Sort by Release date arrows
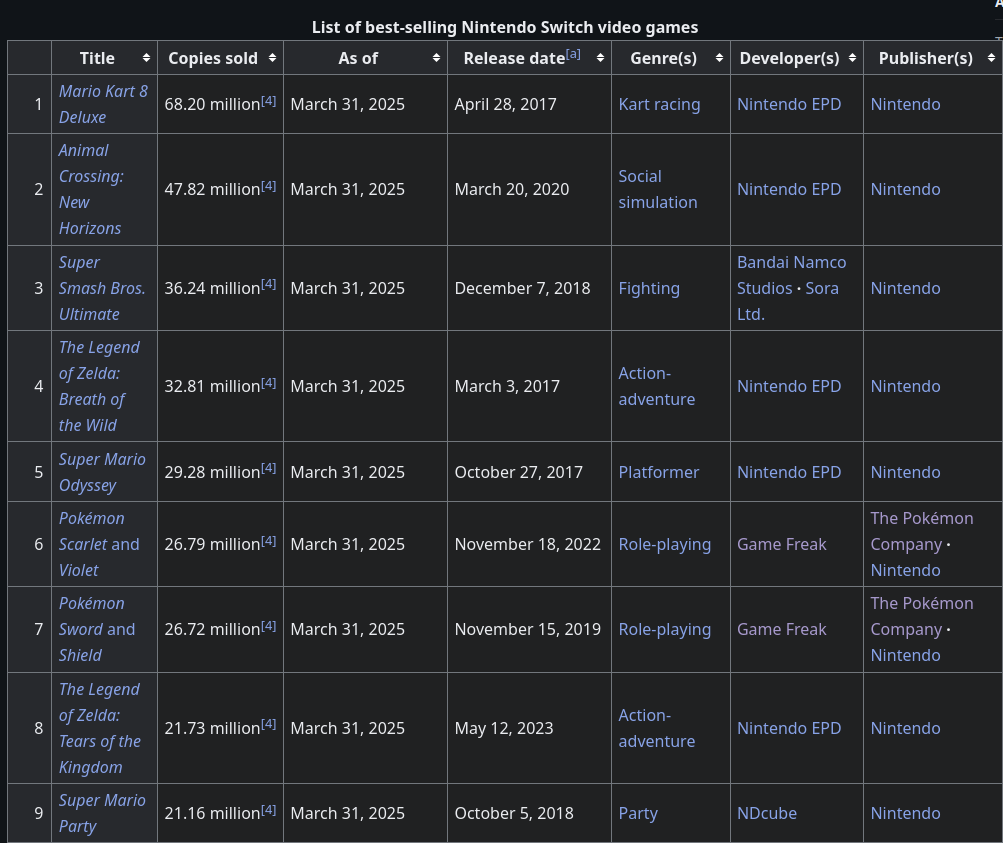1003x843 pixels. (x=600, y=58)
